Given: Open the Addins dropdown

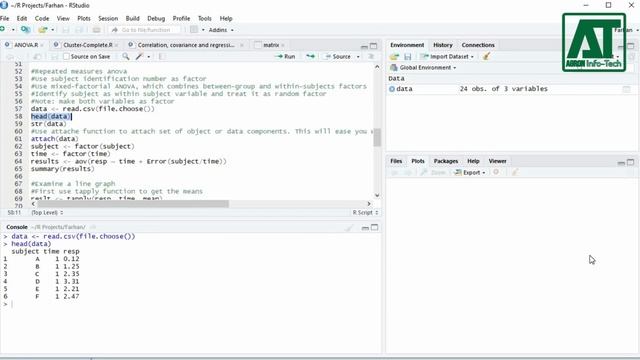Looking at the screenshot, I should click(x=221, y=30).
